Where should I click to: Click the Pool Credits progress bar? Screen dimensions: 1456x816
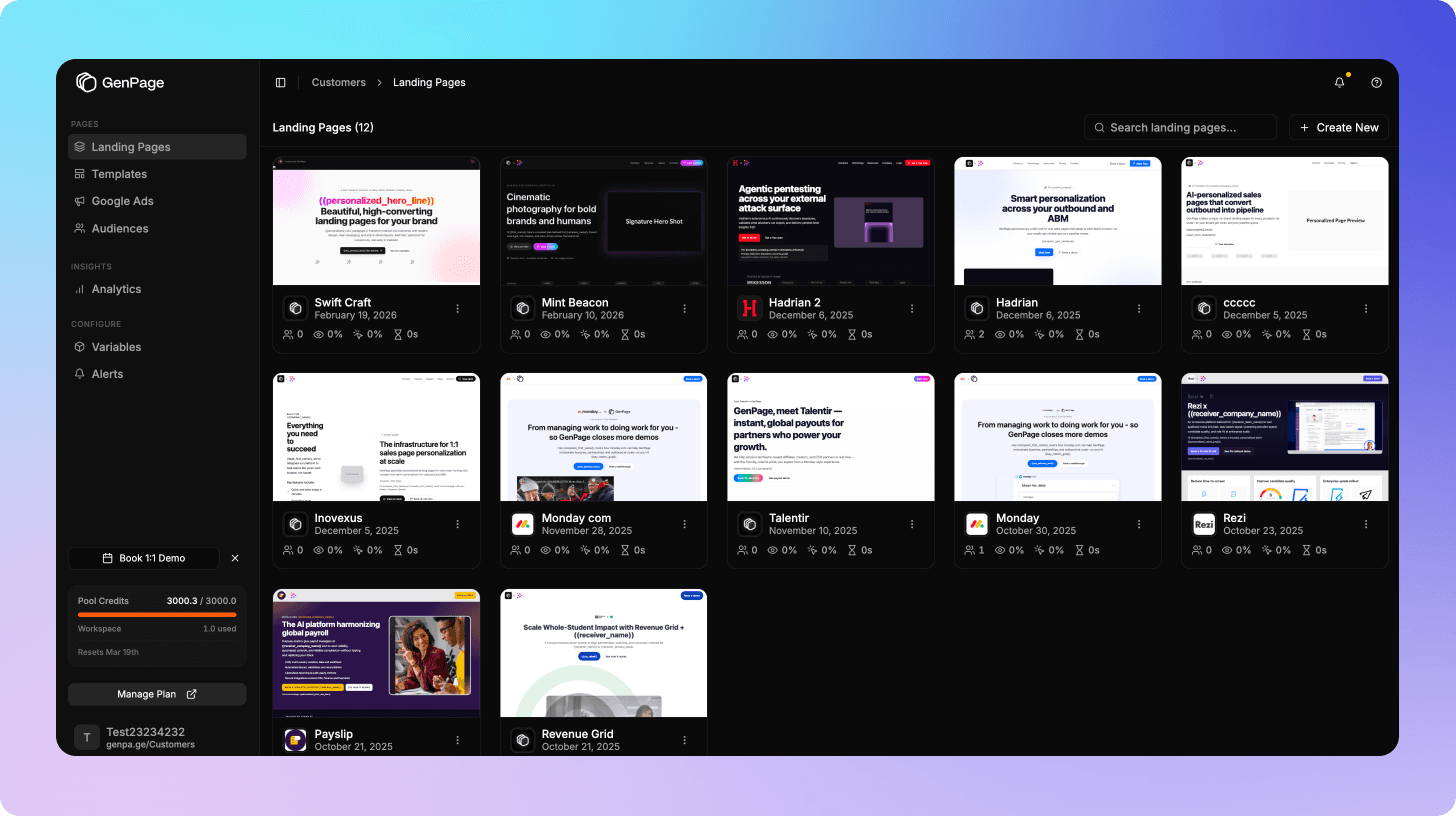[x=157, y=614]
